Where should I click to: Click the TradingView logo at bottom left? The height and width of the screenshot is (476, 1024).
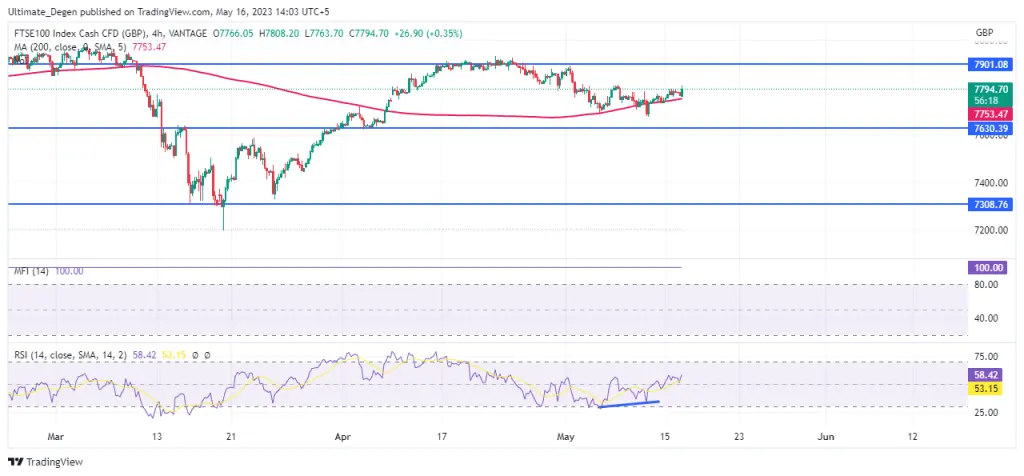[46, 462]
